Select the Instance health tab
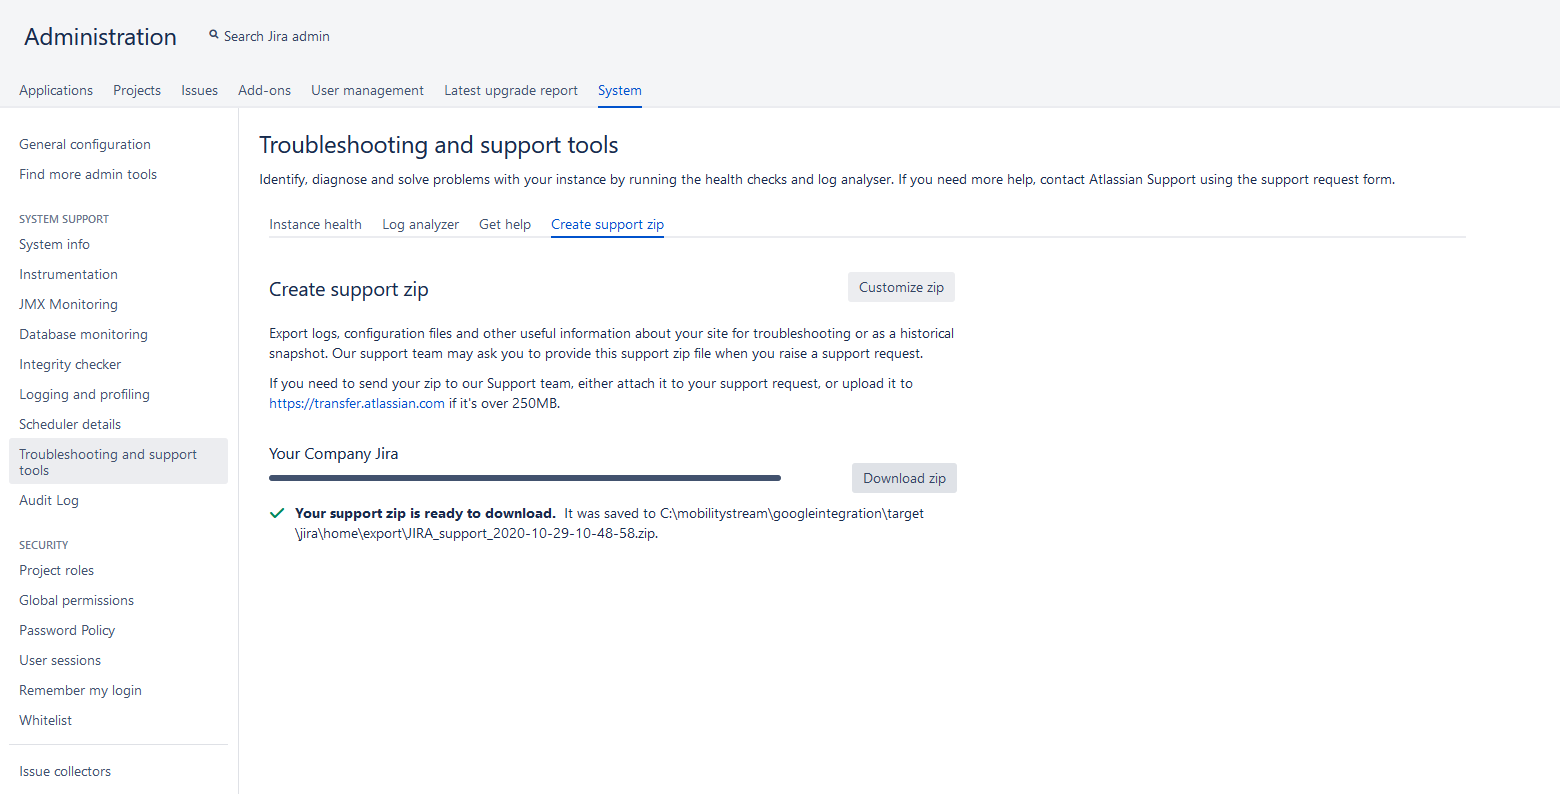The image size is (1560, 794). (315, 224)
